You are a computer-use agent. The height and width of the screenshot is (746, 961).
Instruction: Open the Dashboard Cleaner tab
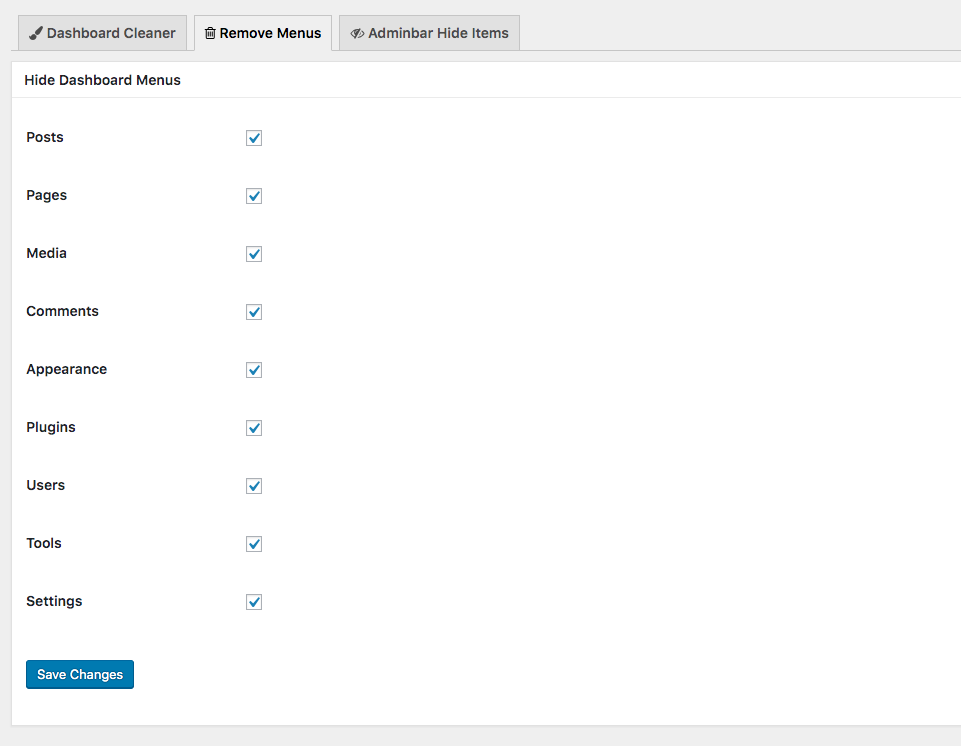click(102, 33)
